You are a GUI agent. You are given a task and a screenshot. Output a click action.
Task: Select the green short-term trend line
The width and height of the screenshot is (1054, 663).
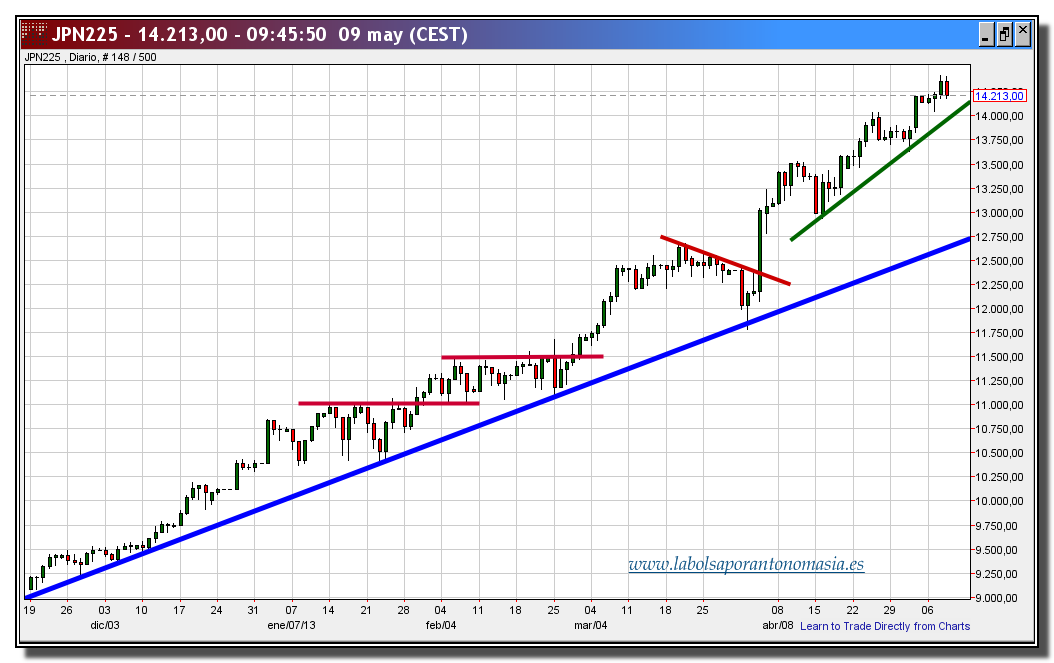click(x=881, y=171)
